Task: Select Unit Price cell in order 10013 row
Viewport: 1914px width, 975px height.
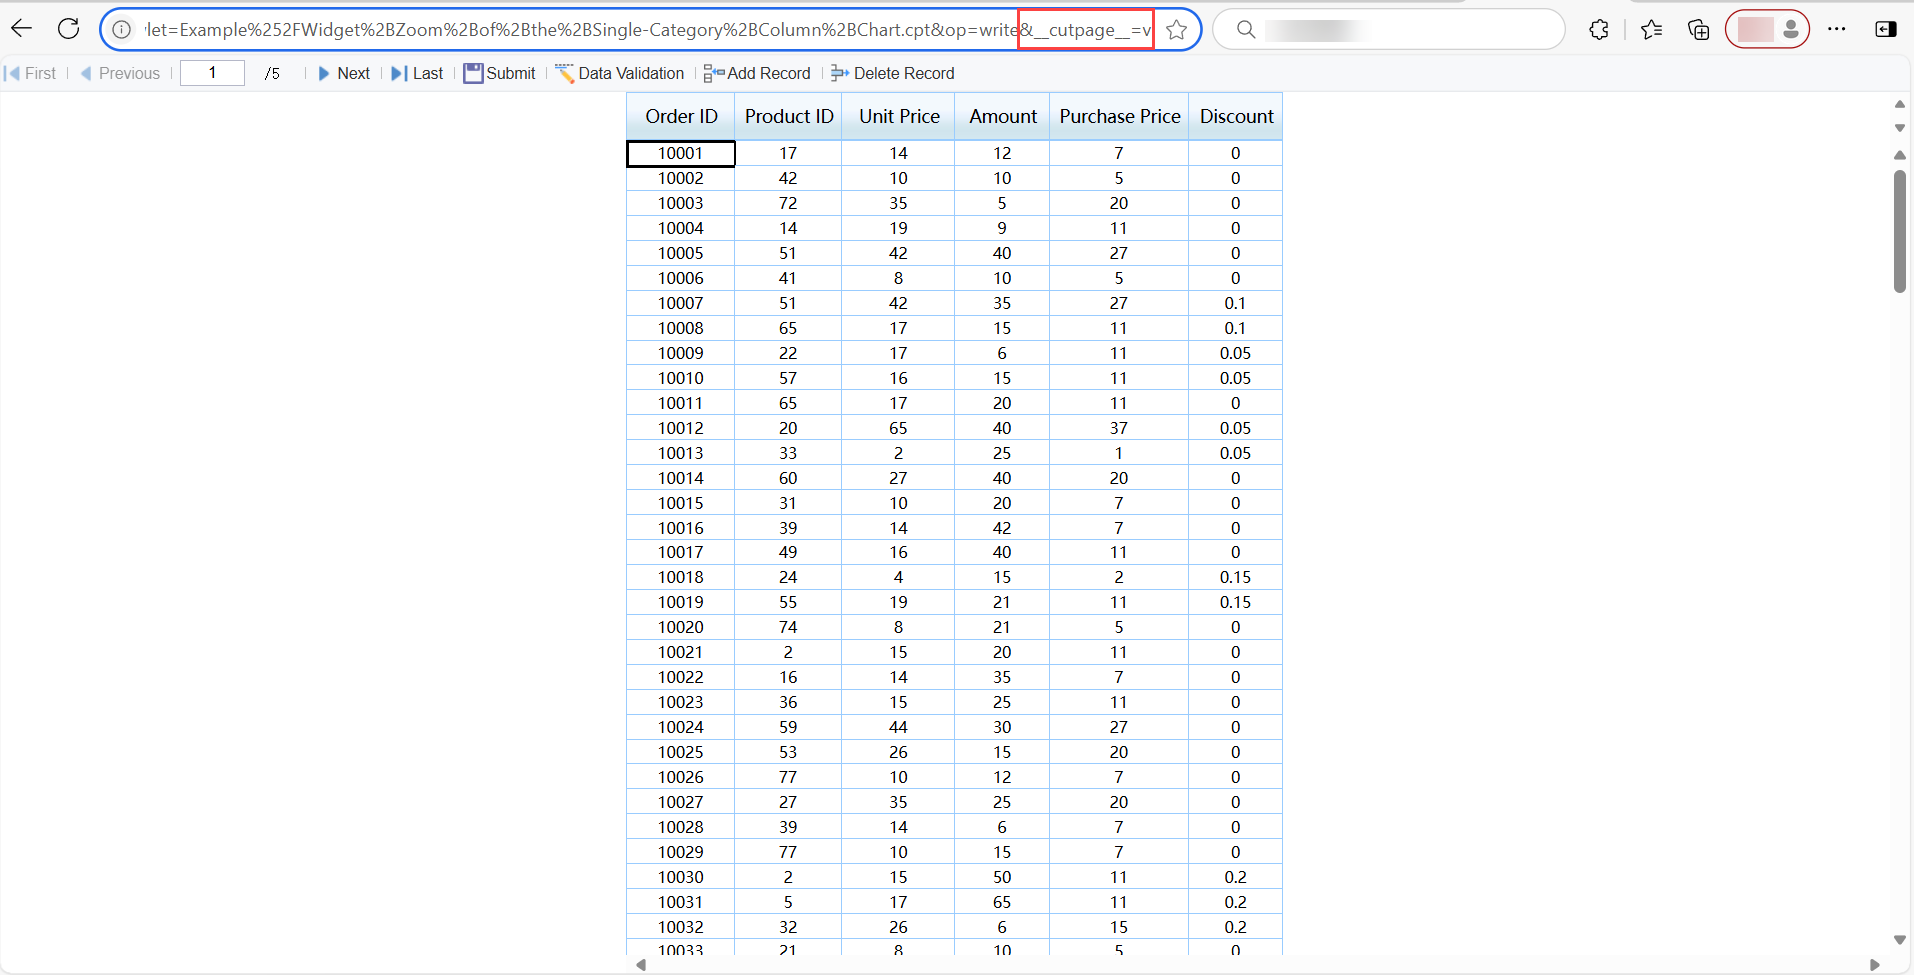Action: pos(898,453)
